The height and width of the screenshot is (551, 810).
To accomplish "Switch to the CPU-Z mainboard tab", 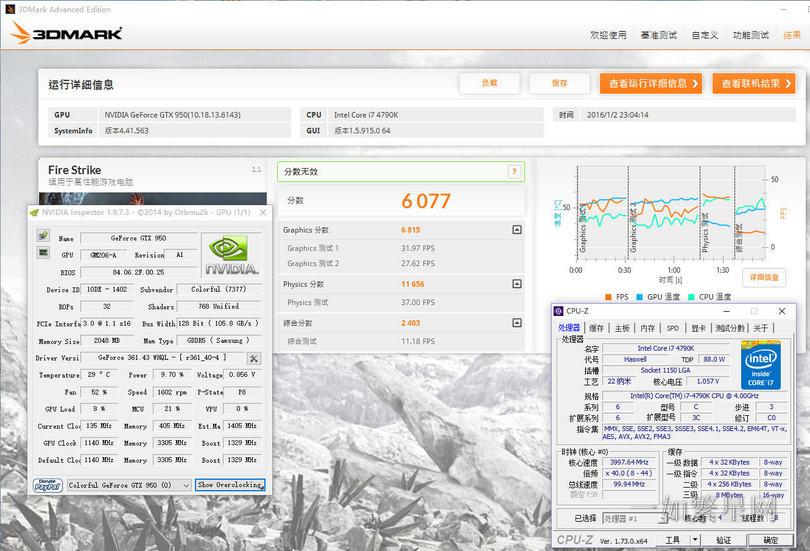I will tap(622, 328).
